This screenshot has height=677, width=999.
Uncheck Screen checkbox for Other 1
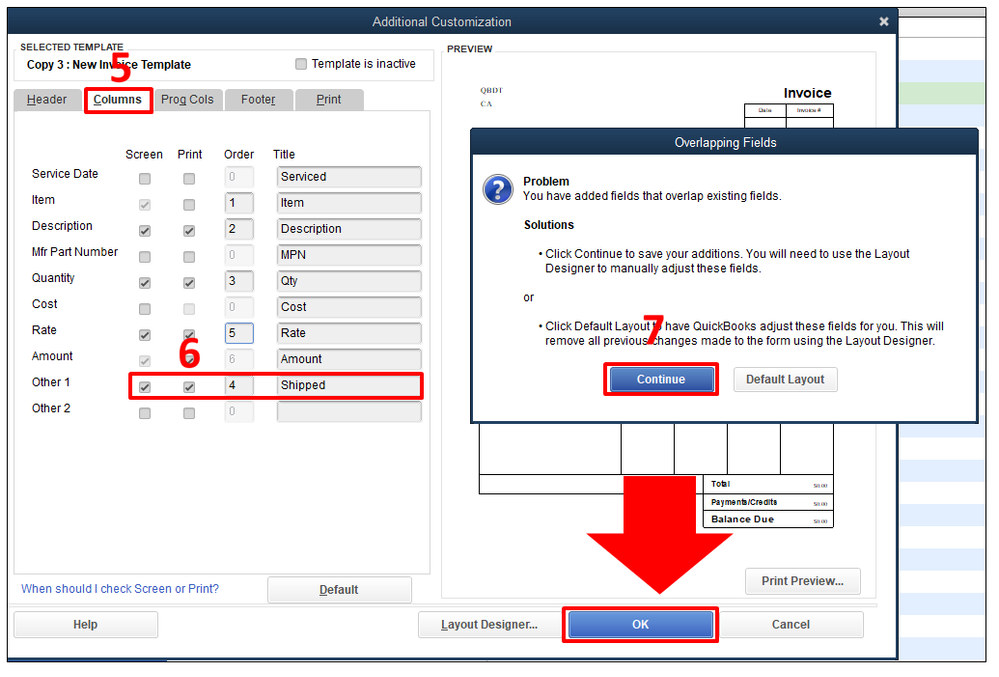click(145, 387)
